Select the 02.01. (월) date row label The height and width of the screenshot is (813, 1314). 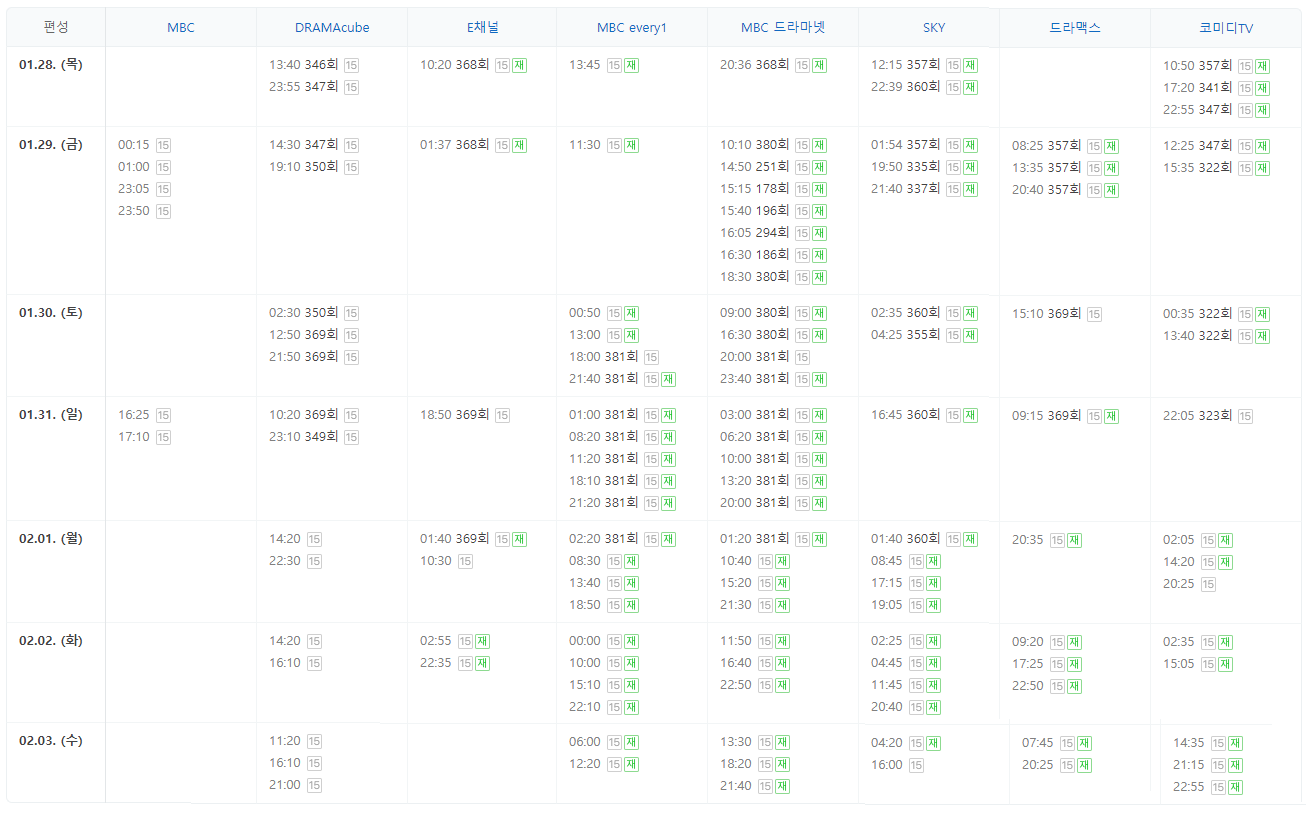pyautogui.click(x=51, y=538)
